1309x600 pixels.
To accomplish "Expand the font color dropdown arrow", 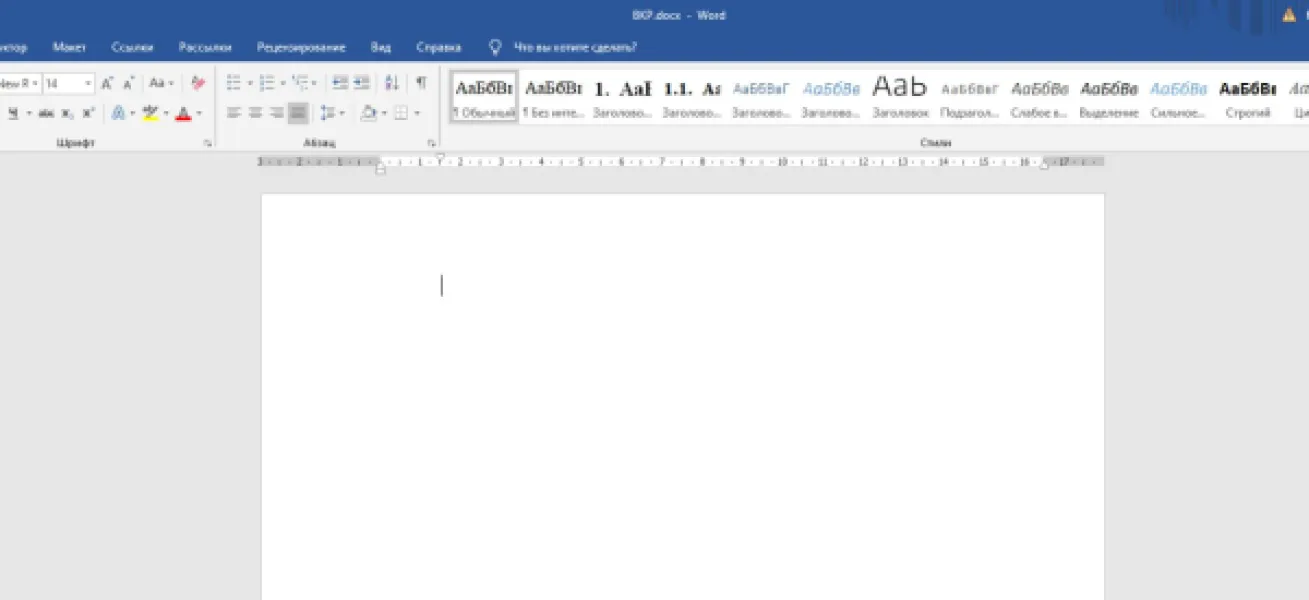I will tap(198, 113).
